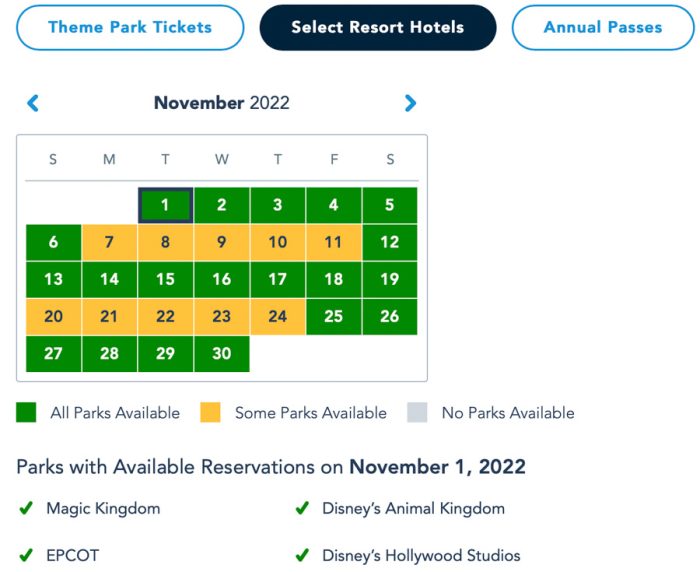Go to previous month using left arrow
This screenshot has width=700, height=572.
[x=32, y=103]
